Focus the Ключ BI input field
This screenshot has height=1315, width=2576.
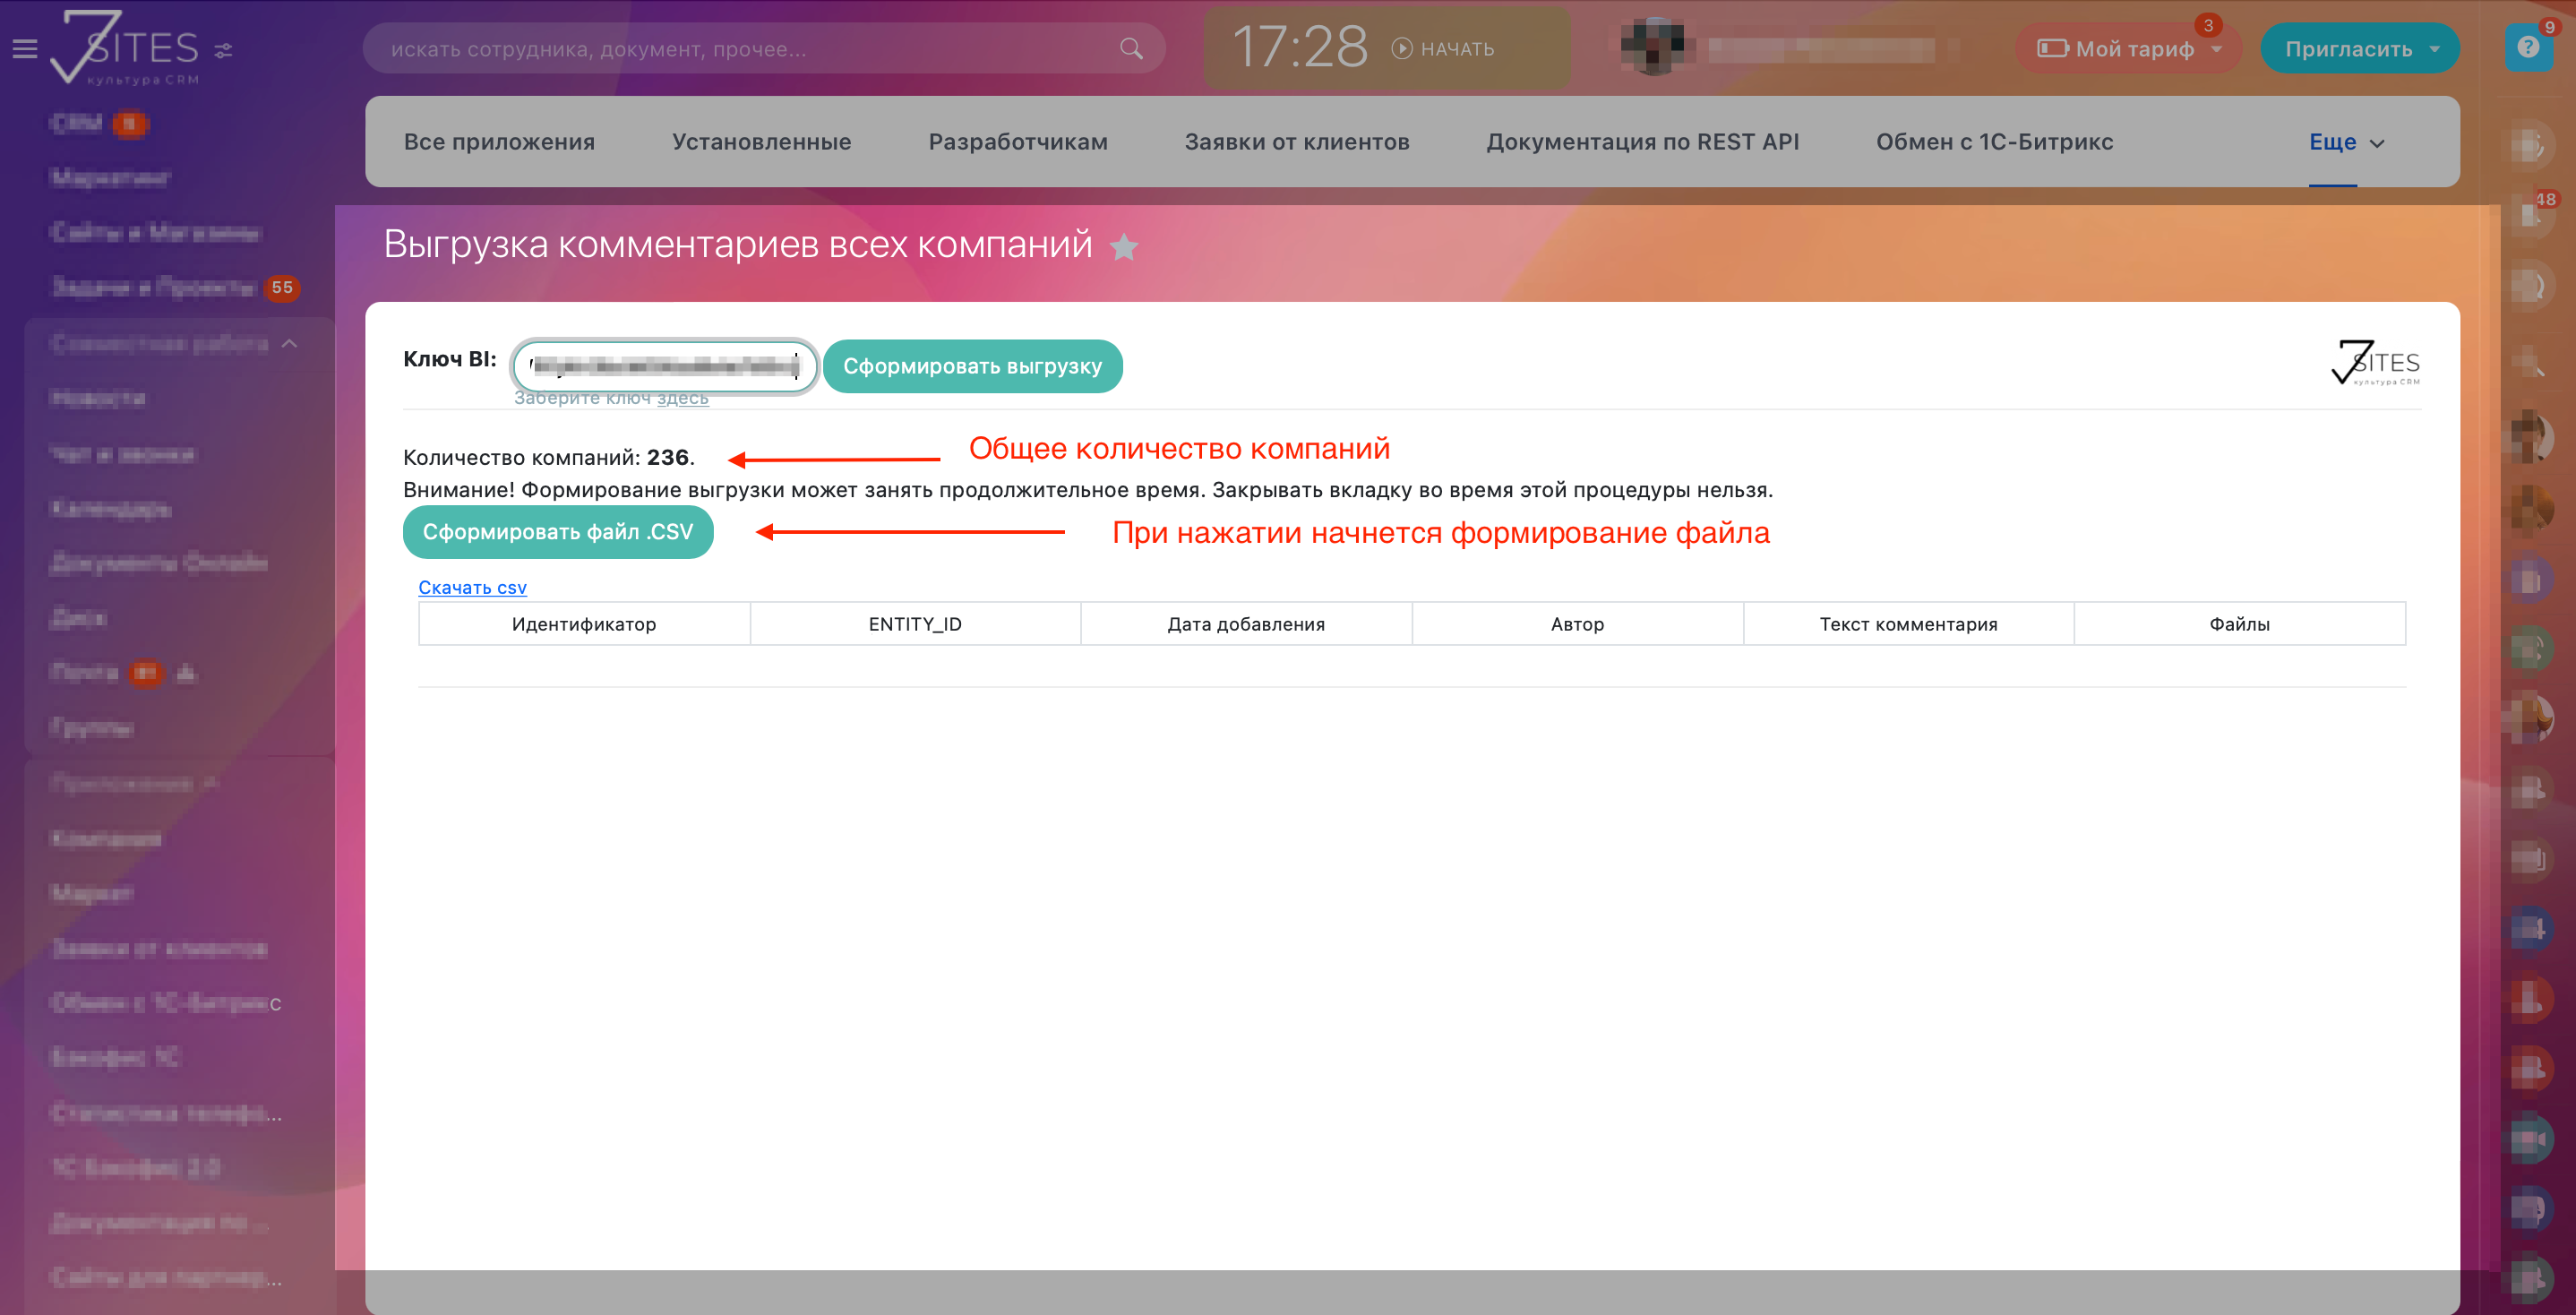pyautogui.click(x=664, y=366)
